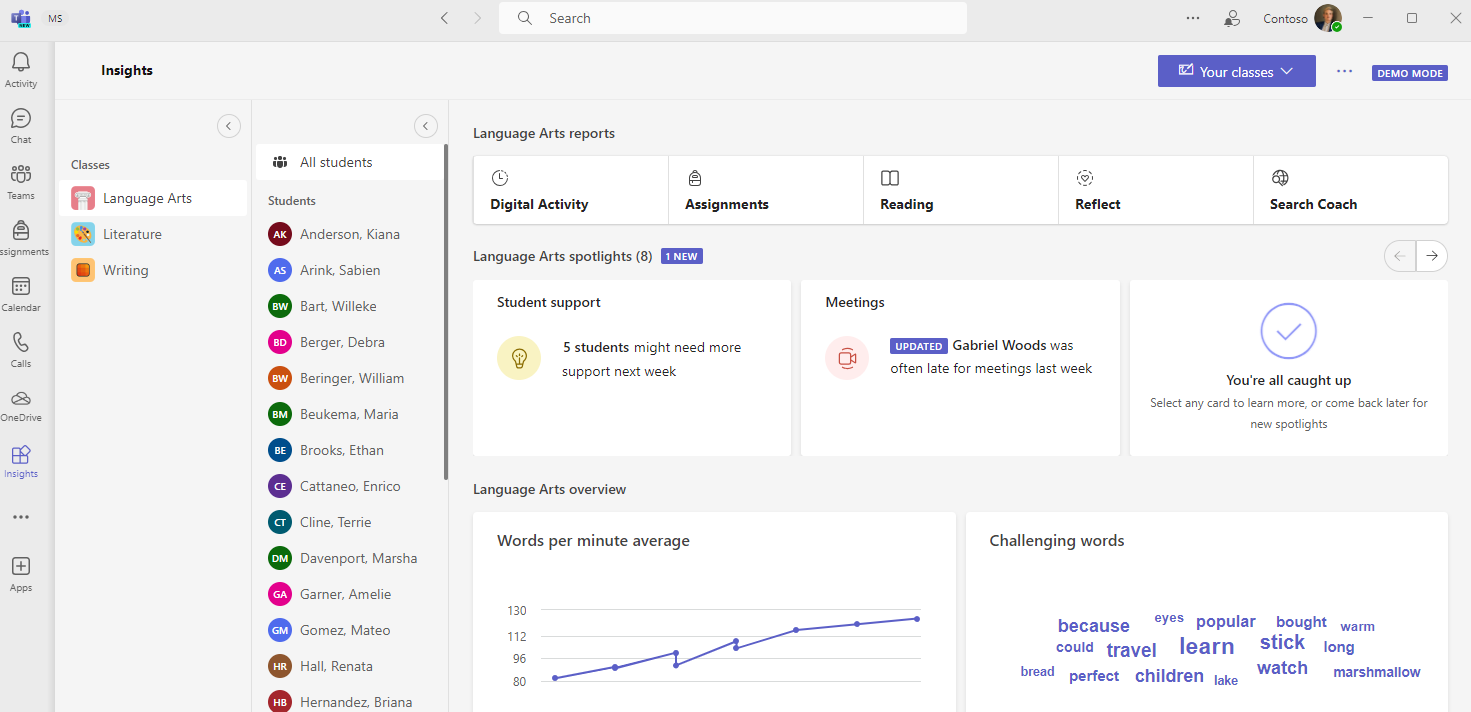Image resolution: width=1471 pixels, height=712 pixels.
Task: Go to Teams in the sidebar
Action: (21, 175)
